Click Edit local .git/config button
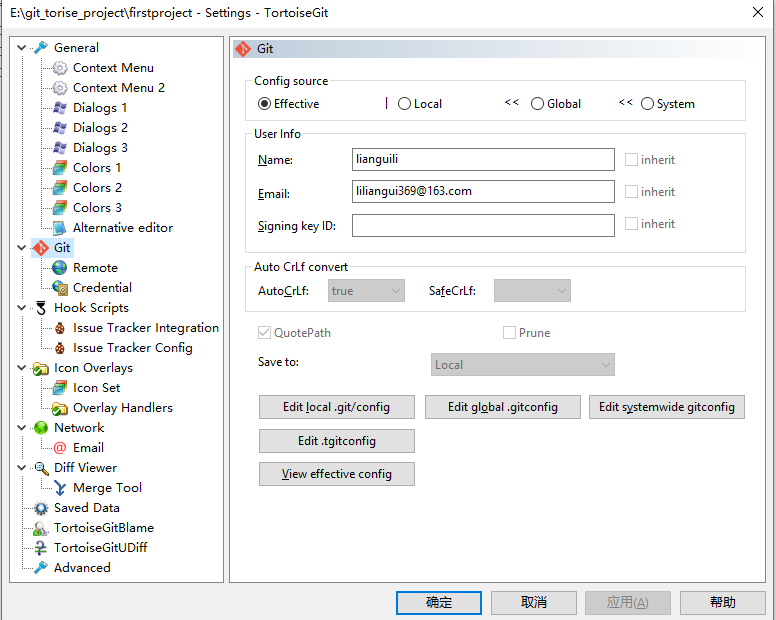 click(x=337, y=407)
